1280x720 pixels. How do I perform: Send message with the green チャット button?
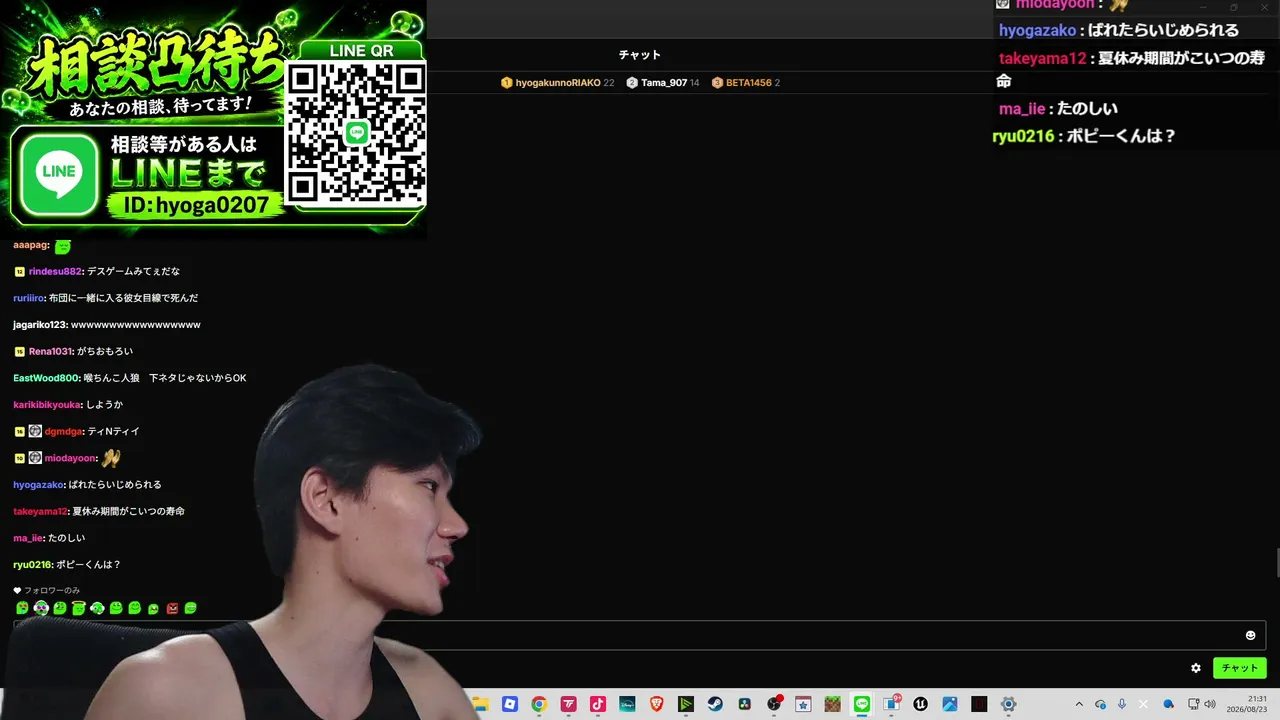[1239, 668]
